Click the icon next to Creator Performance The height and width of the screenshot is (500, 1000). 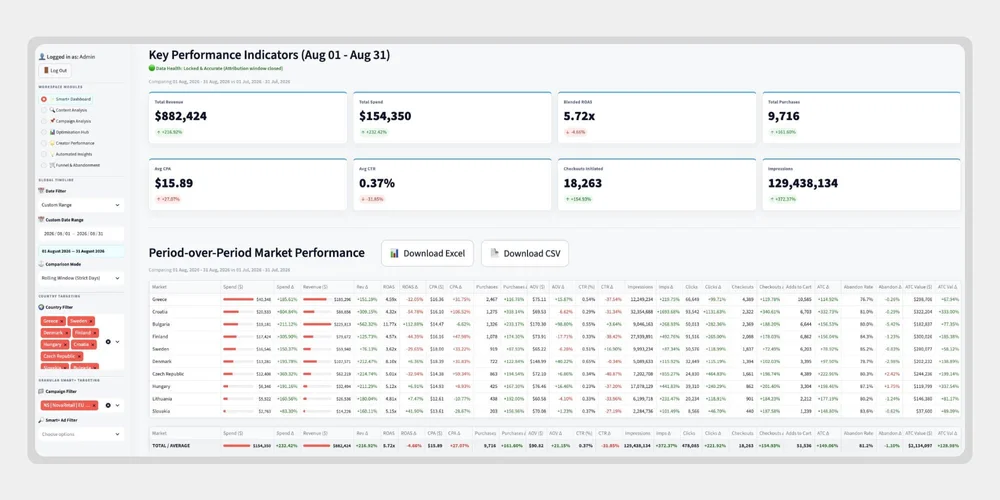pos(53,143)
